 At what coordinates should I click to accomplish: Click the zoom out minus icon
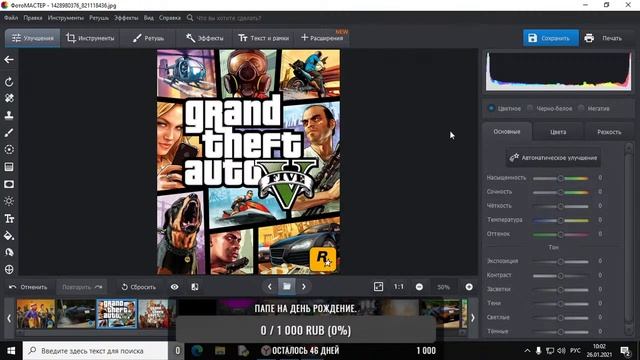tap(419, 287)
